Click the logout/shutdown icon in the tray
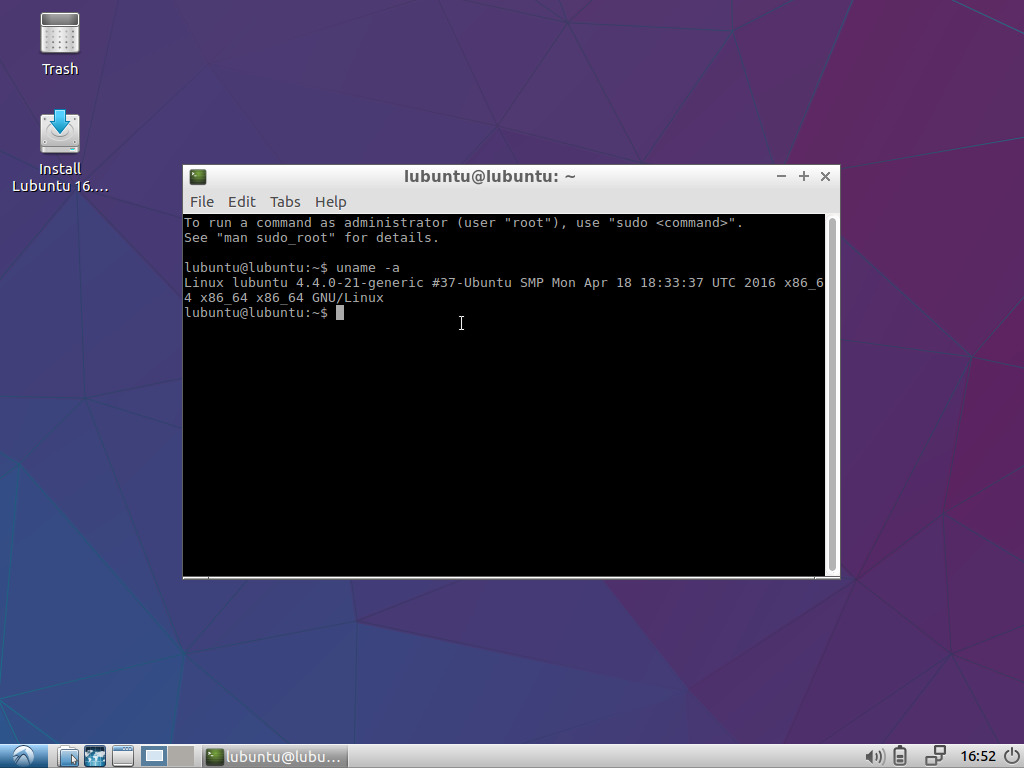Viewport: 1024px width, 768px height. coord(1011,756)
